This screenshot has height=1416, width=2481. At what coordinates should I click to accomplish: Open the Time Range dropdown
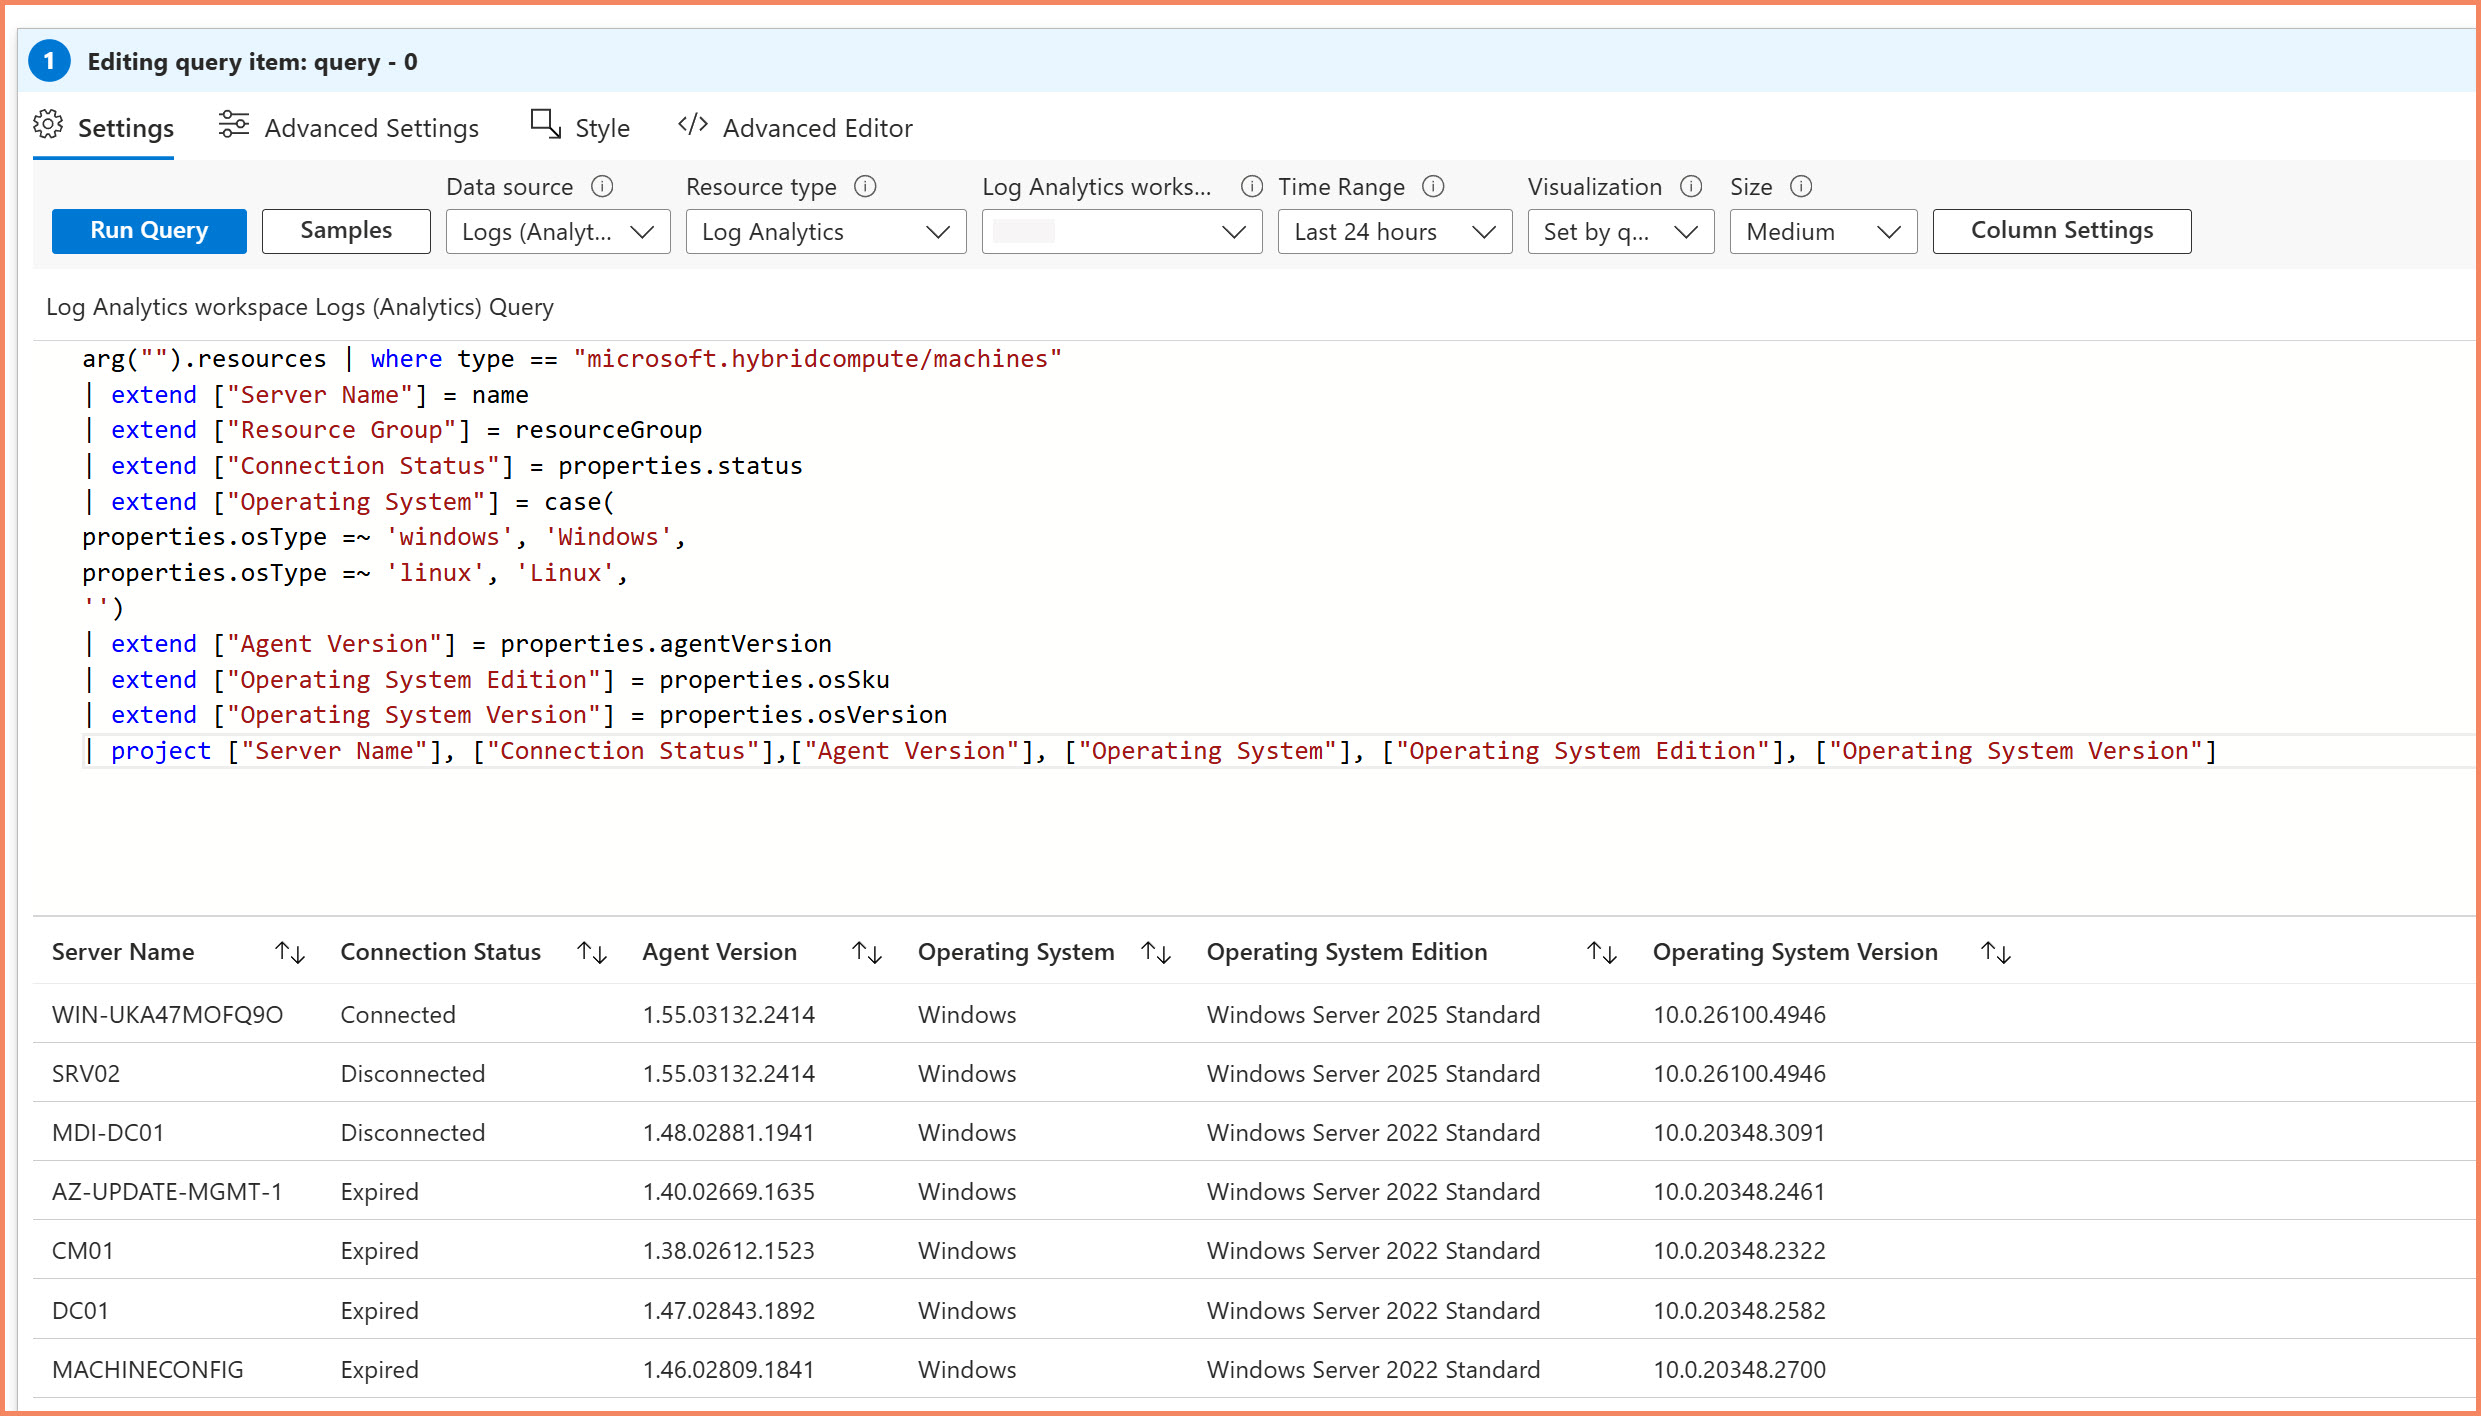tap(1395, 232)
